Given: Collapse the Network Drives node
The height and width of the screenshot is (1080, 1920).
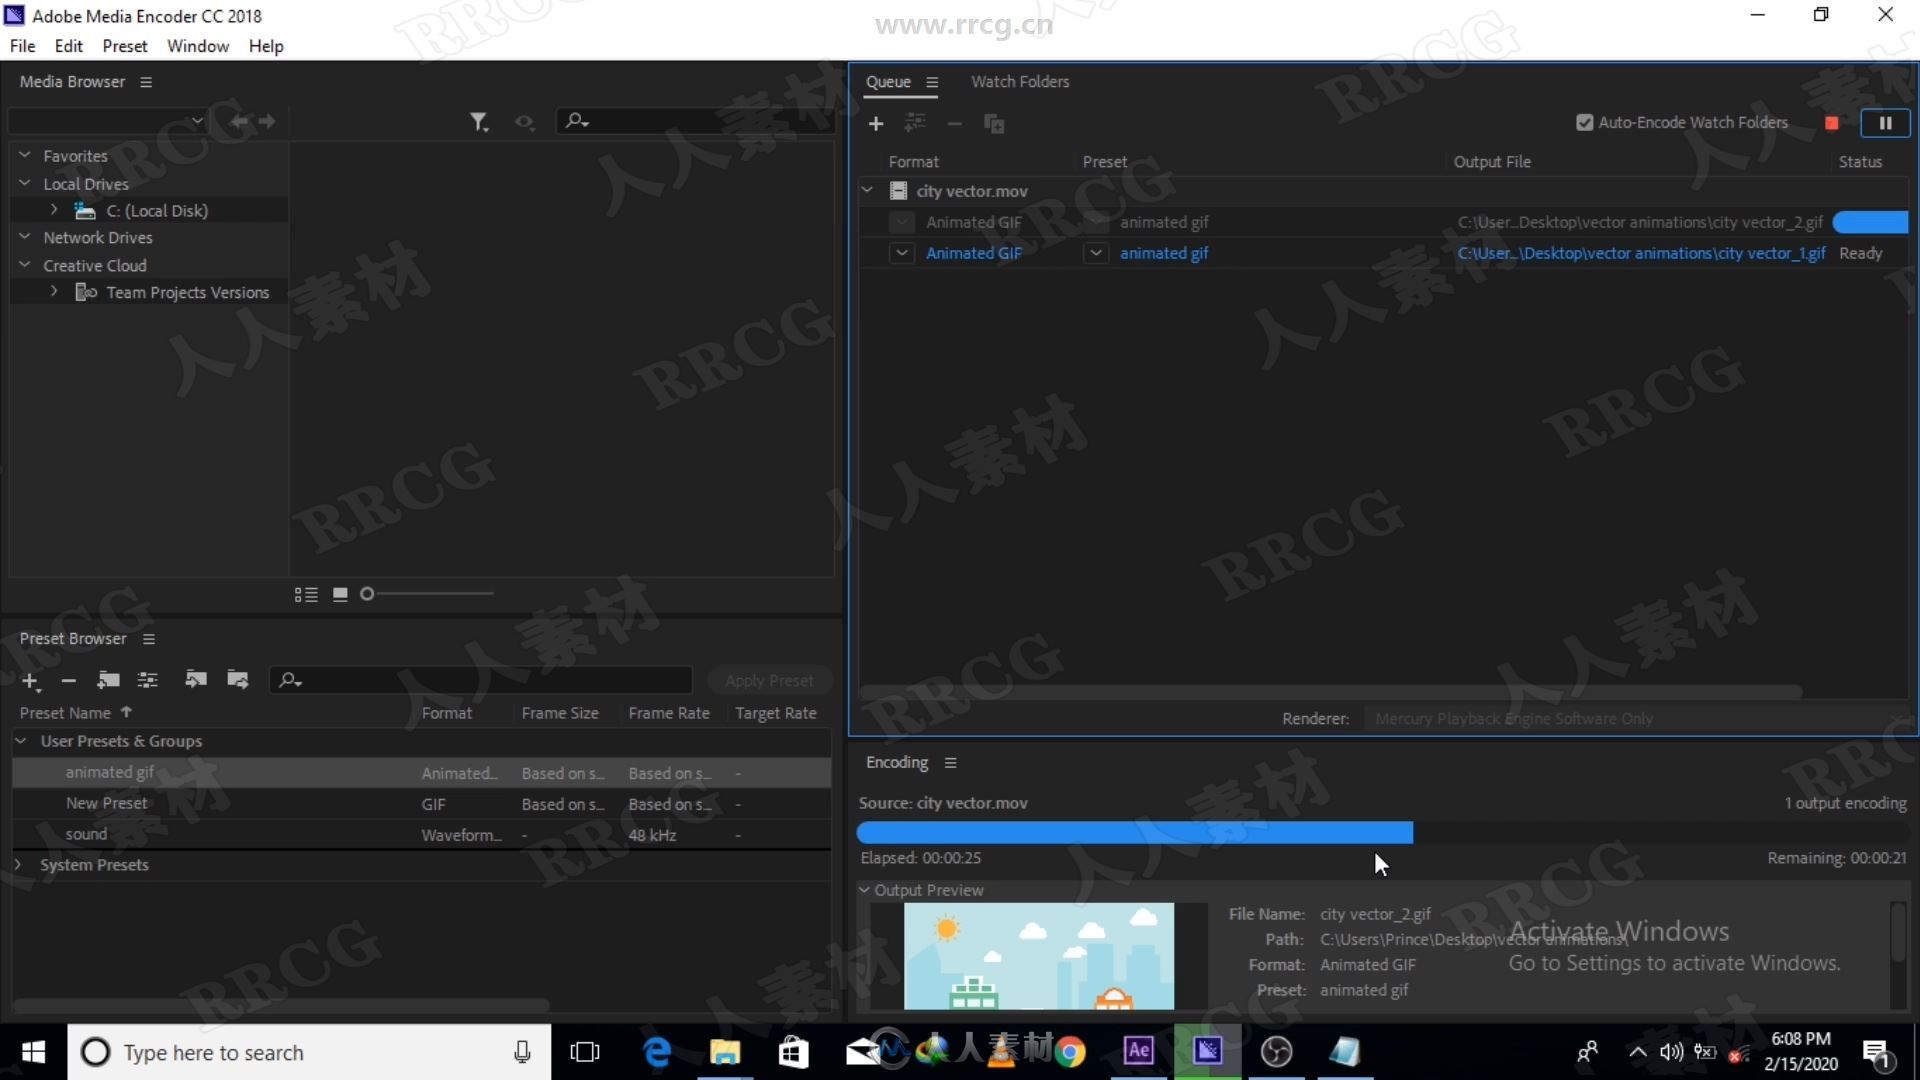Looking at the screenshot, I should tap(25, 238).
